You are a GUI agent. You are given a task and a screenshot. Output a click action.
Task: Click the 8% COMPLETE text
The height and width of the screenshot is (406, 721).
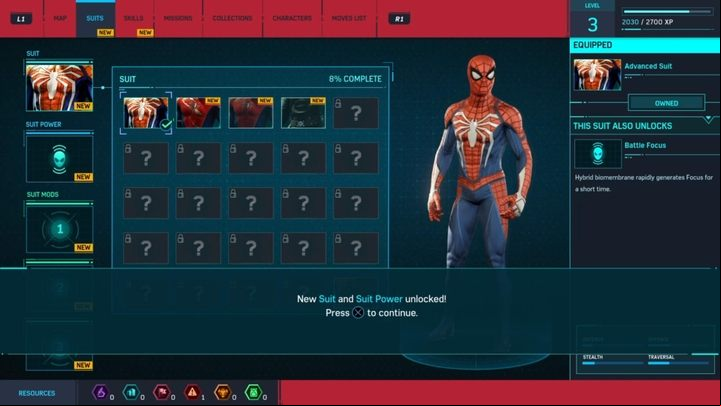(x=355, y=79)
